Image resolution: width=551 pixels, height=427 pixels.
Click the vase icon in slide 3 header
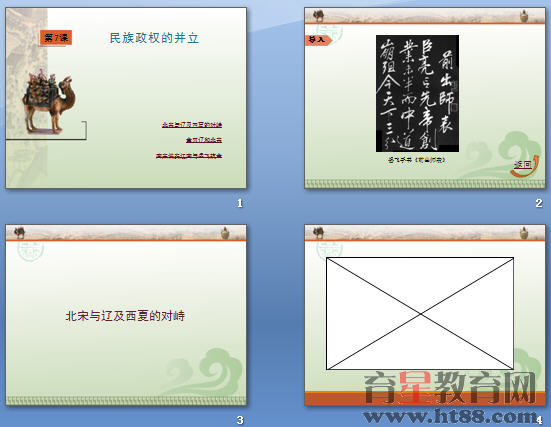click(225, 233)
